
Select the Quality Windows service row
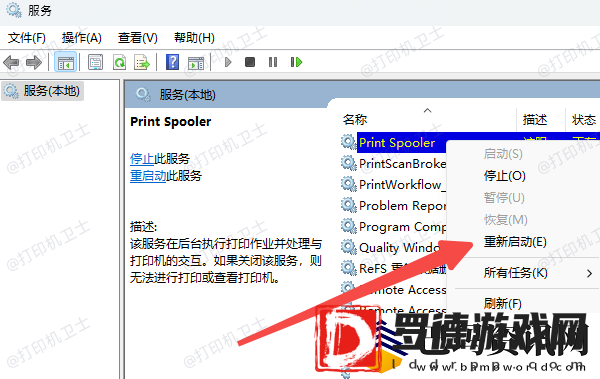tap(399, 248)
